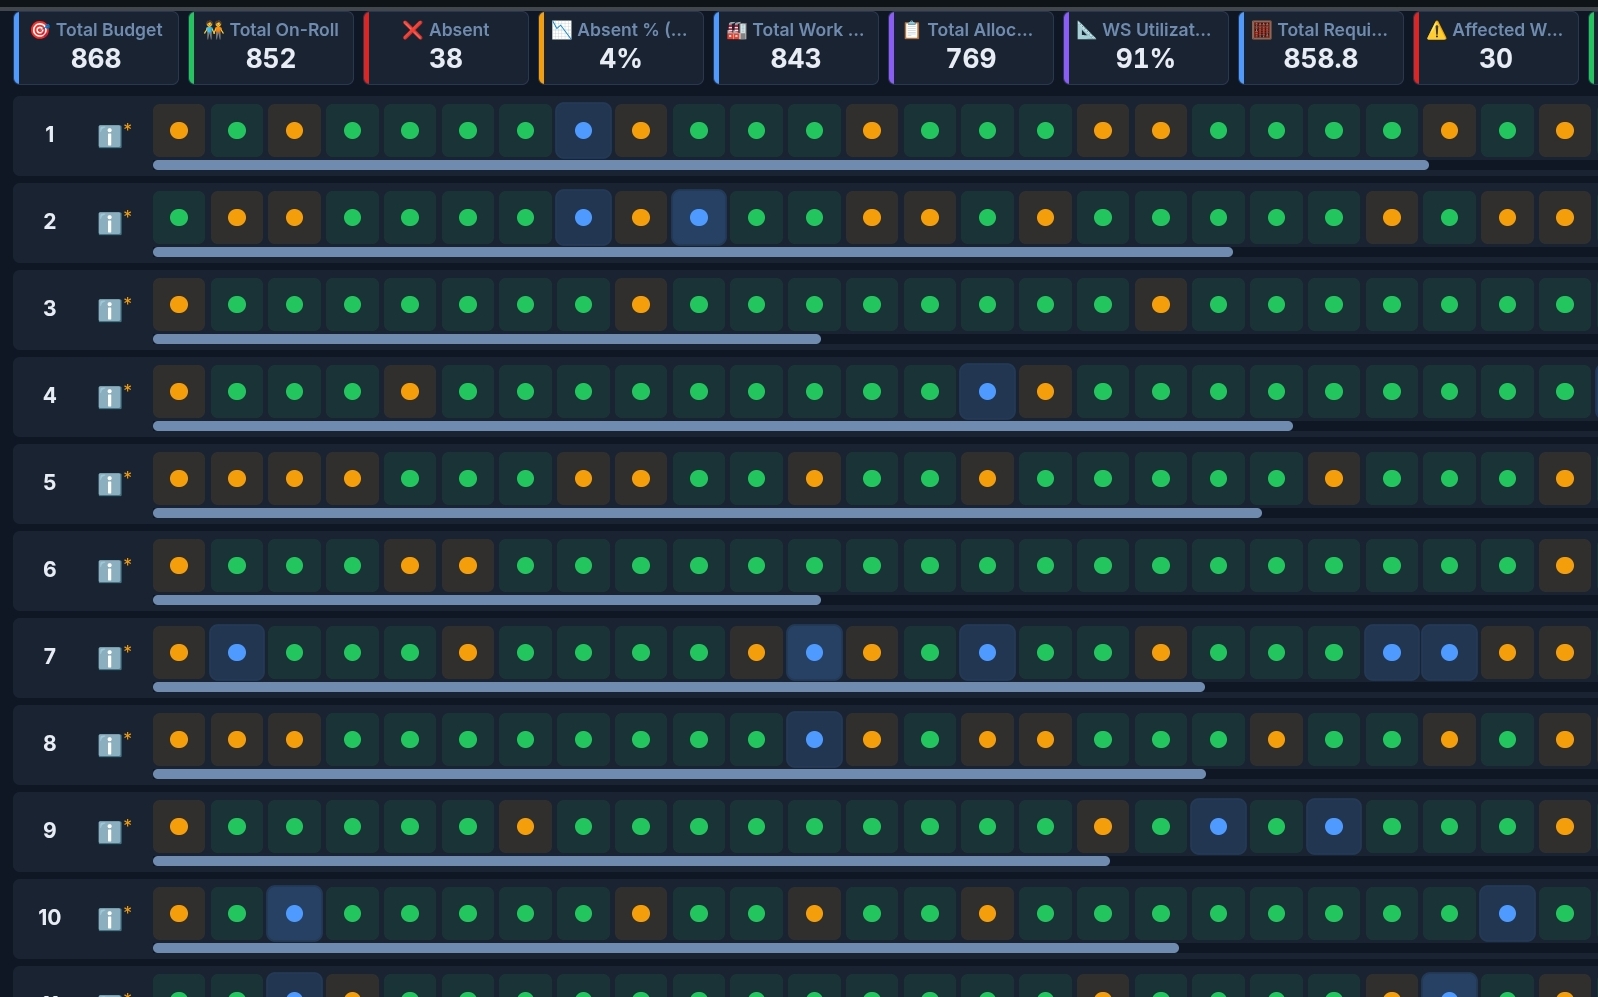The height and width of the screenshot is (997, 1598).
Task: Select the only blue dot in row 8
Action: coord(814,740)
